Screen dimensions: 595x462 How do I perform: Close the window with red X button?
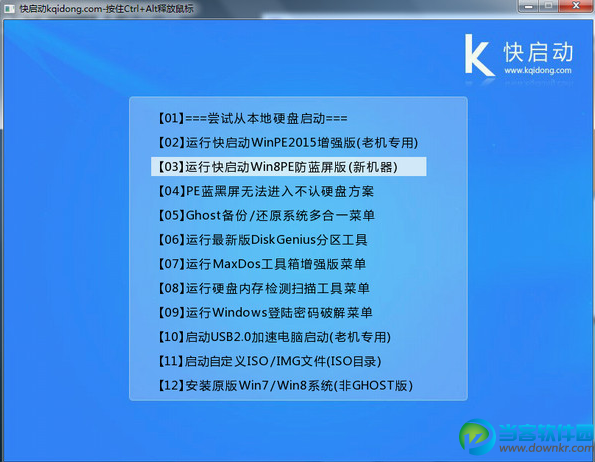576,6
